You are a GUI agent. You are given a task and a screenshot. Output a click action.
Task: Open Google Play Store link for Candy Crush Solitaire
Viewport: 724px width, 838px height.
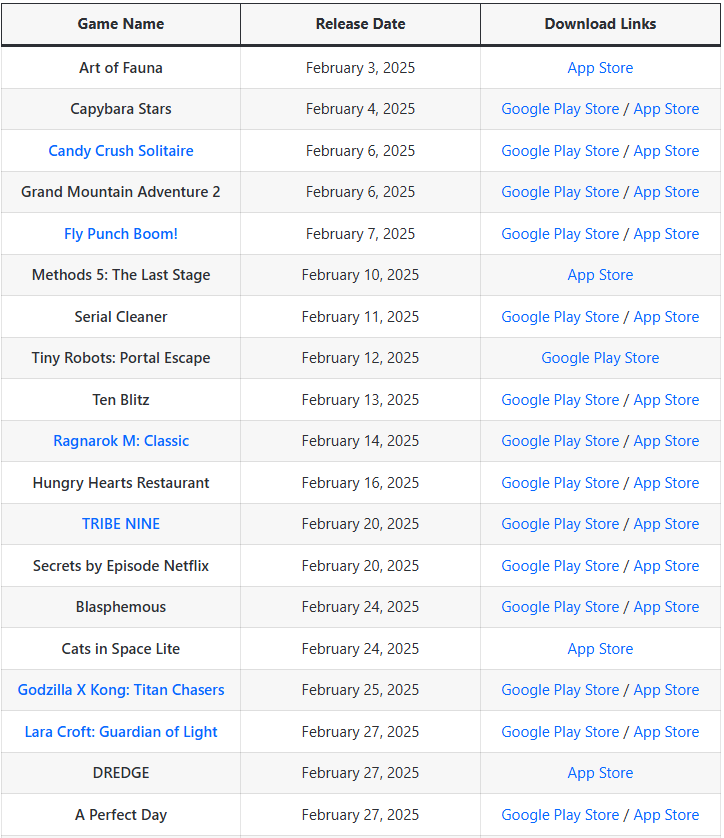click(560, 151)
